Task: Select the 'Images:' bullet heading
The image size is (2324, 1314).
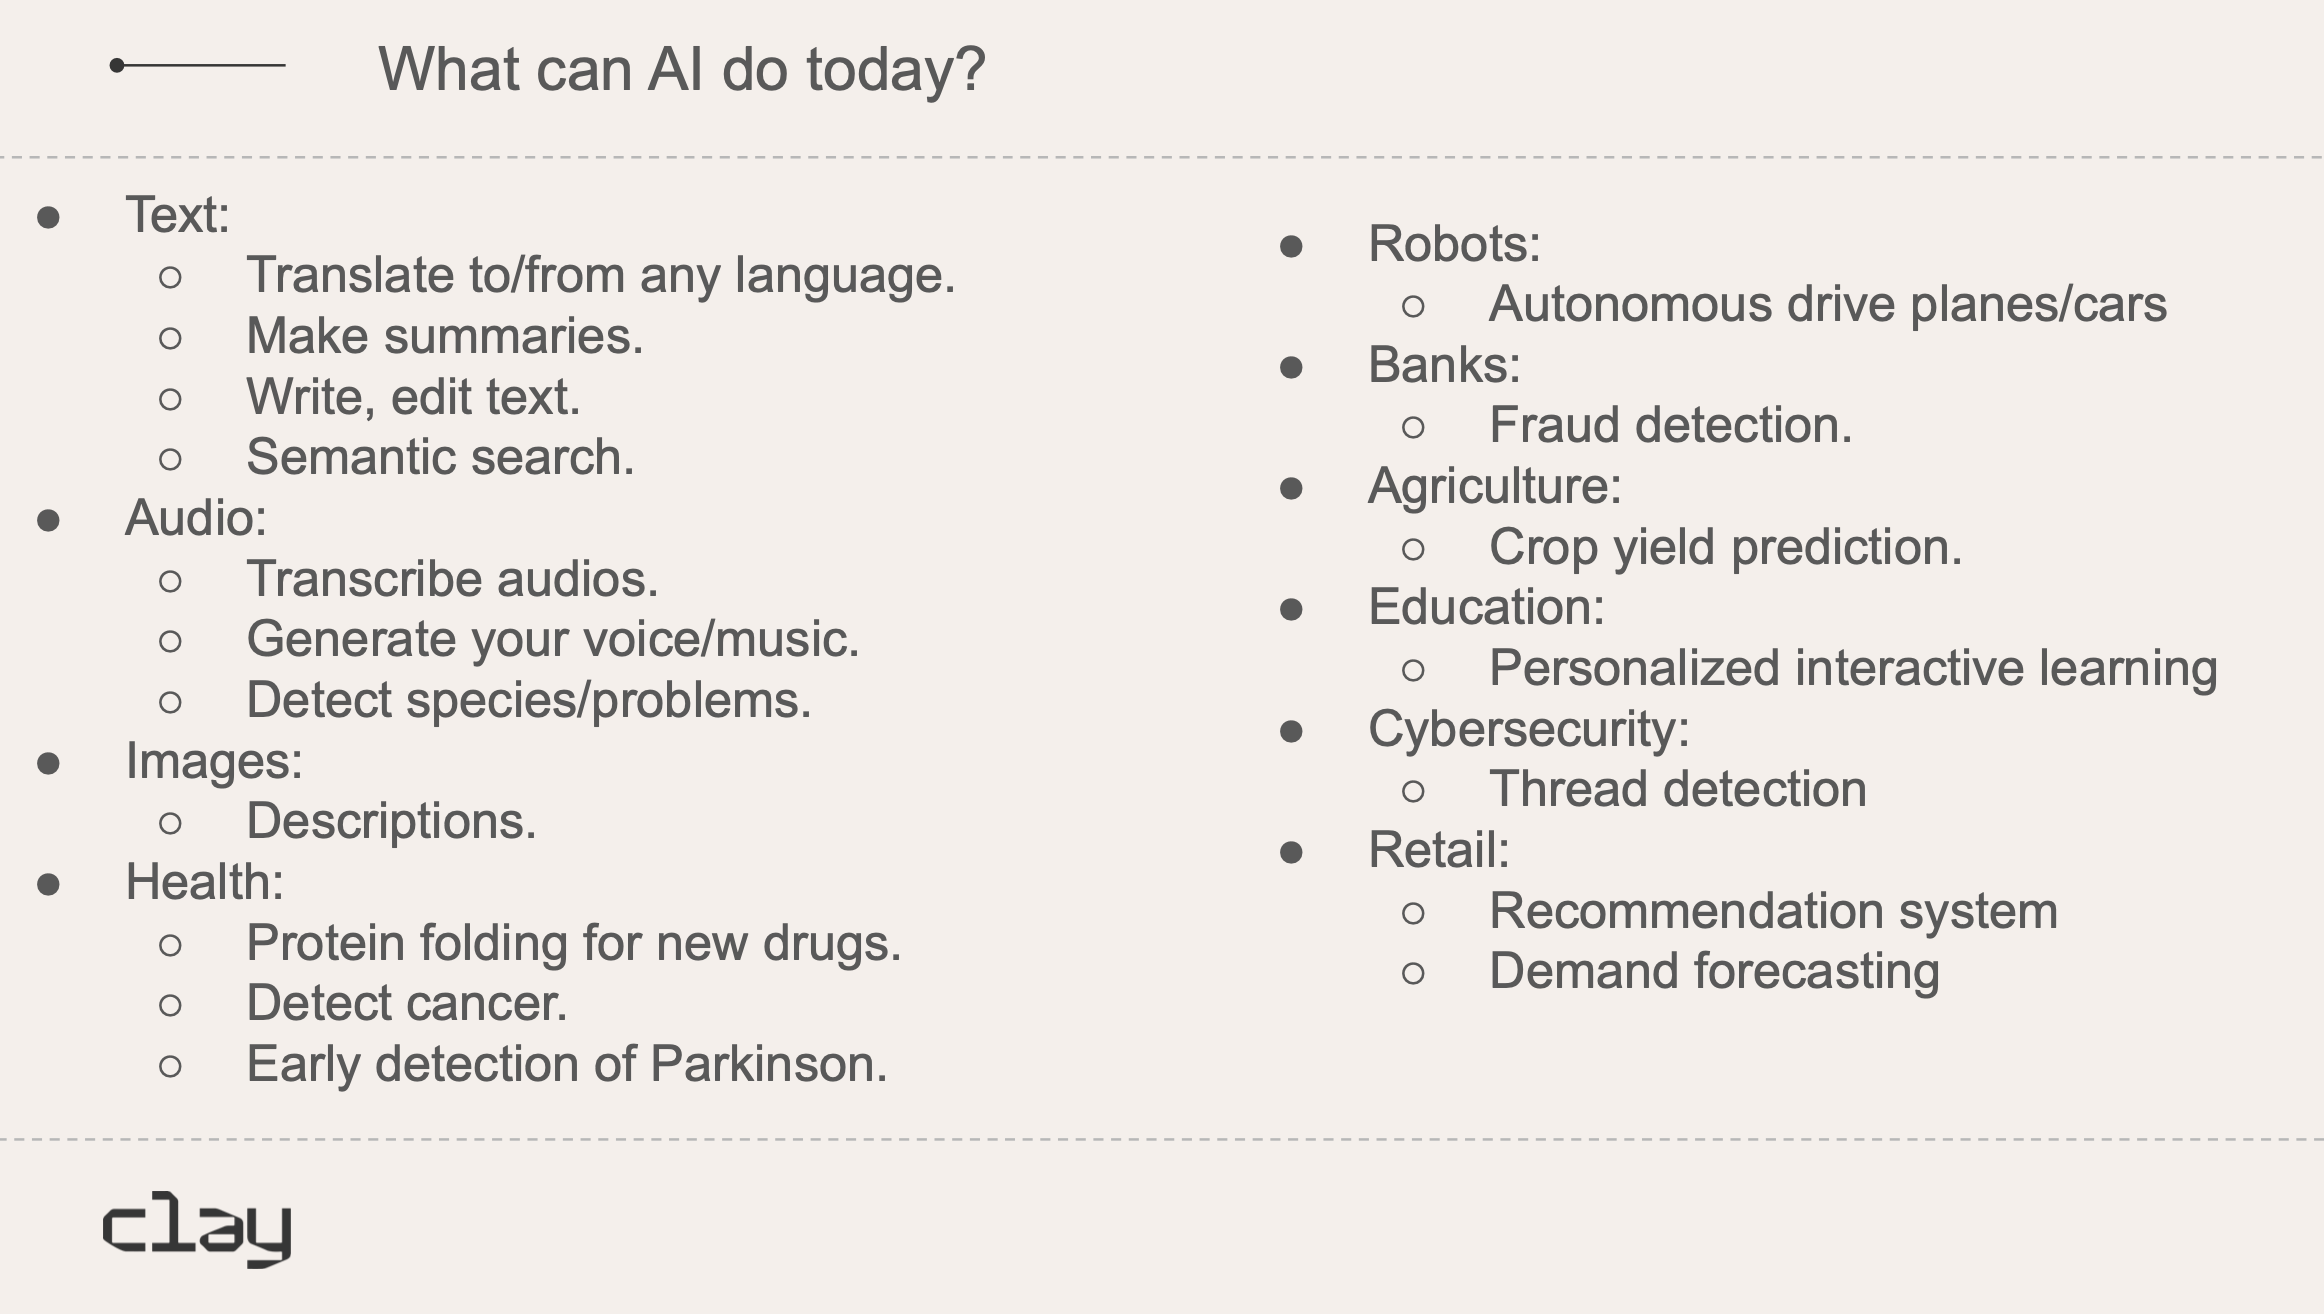Action: (x=214, y=762)
